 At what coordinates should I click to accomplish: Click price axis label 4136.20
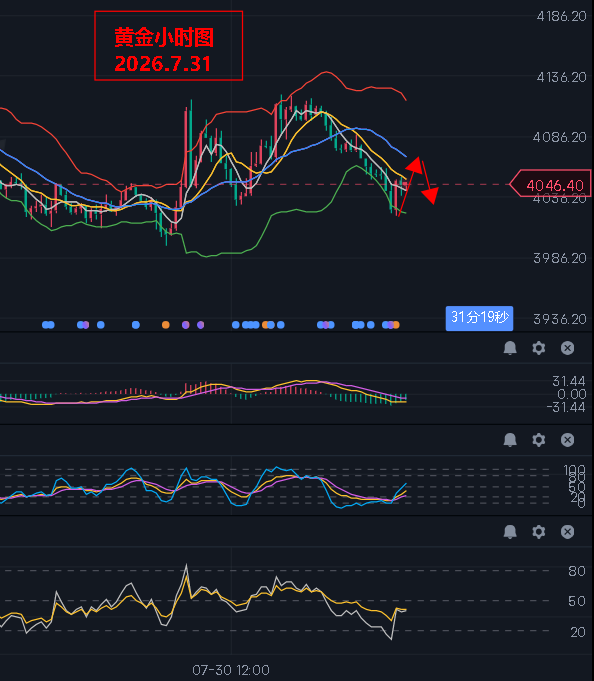click(561, 77)
